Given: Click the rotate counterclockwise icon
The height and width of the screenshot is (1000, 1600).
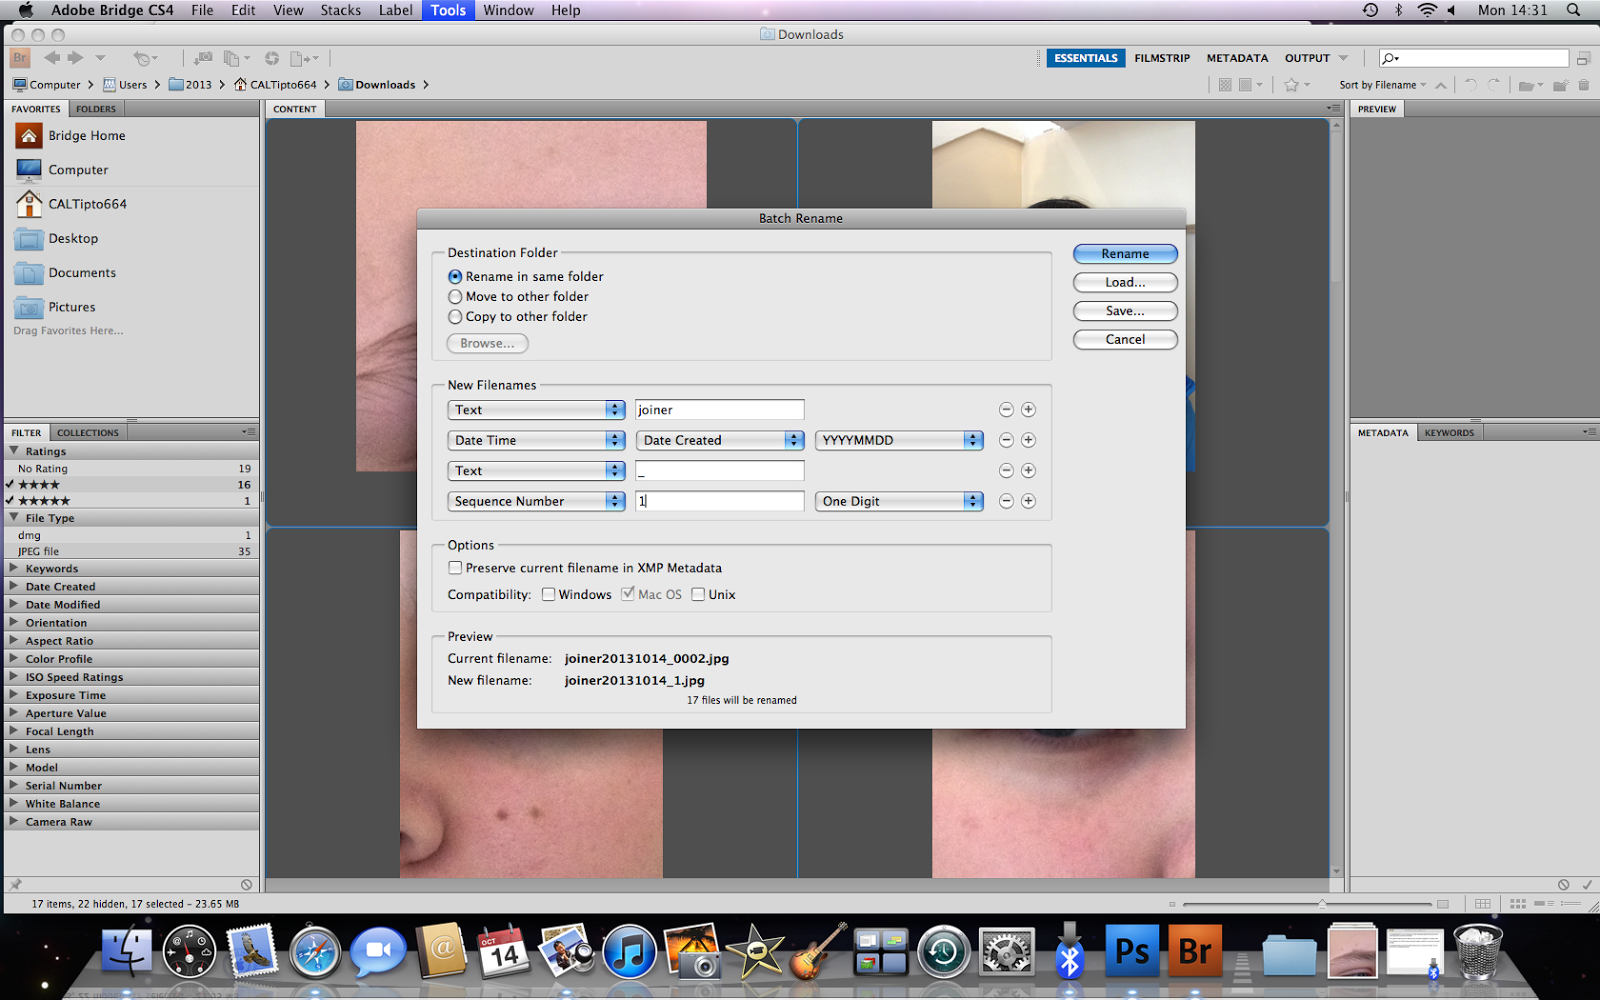Looking at the screenshot, I should click(x=1470, y=85).
